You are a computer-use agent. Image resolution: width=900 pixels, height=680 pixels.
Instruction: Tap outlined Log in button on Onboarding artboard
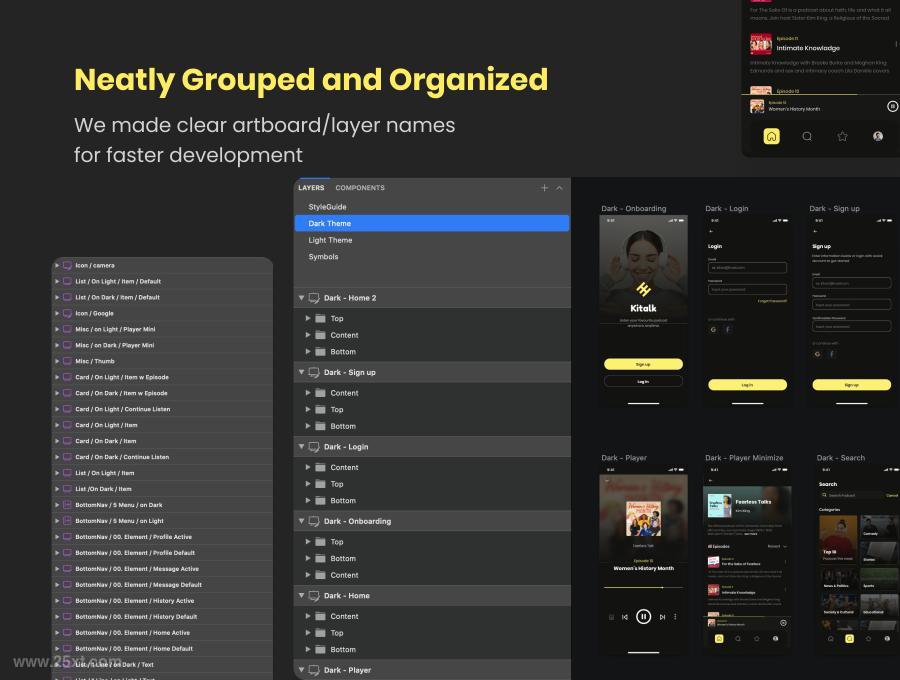tap(643, 382)
